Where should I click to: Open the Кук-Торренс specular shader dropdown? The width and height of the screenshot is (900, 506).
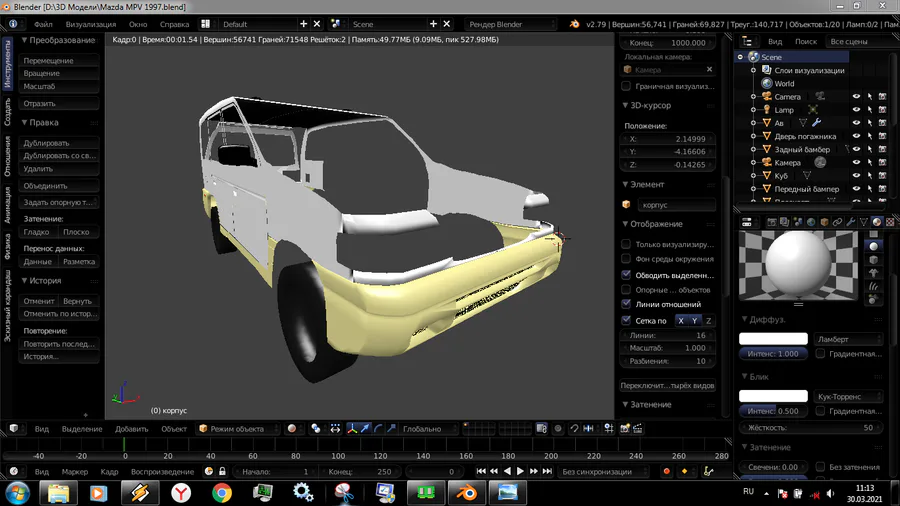(x=848, y=396)
